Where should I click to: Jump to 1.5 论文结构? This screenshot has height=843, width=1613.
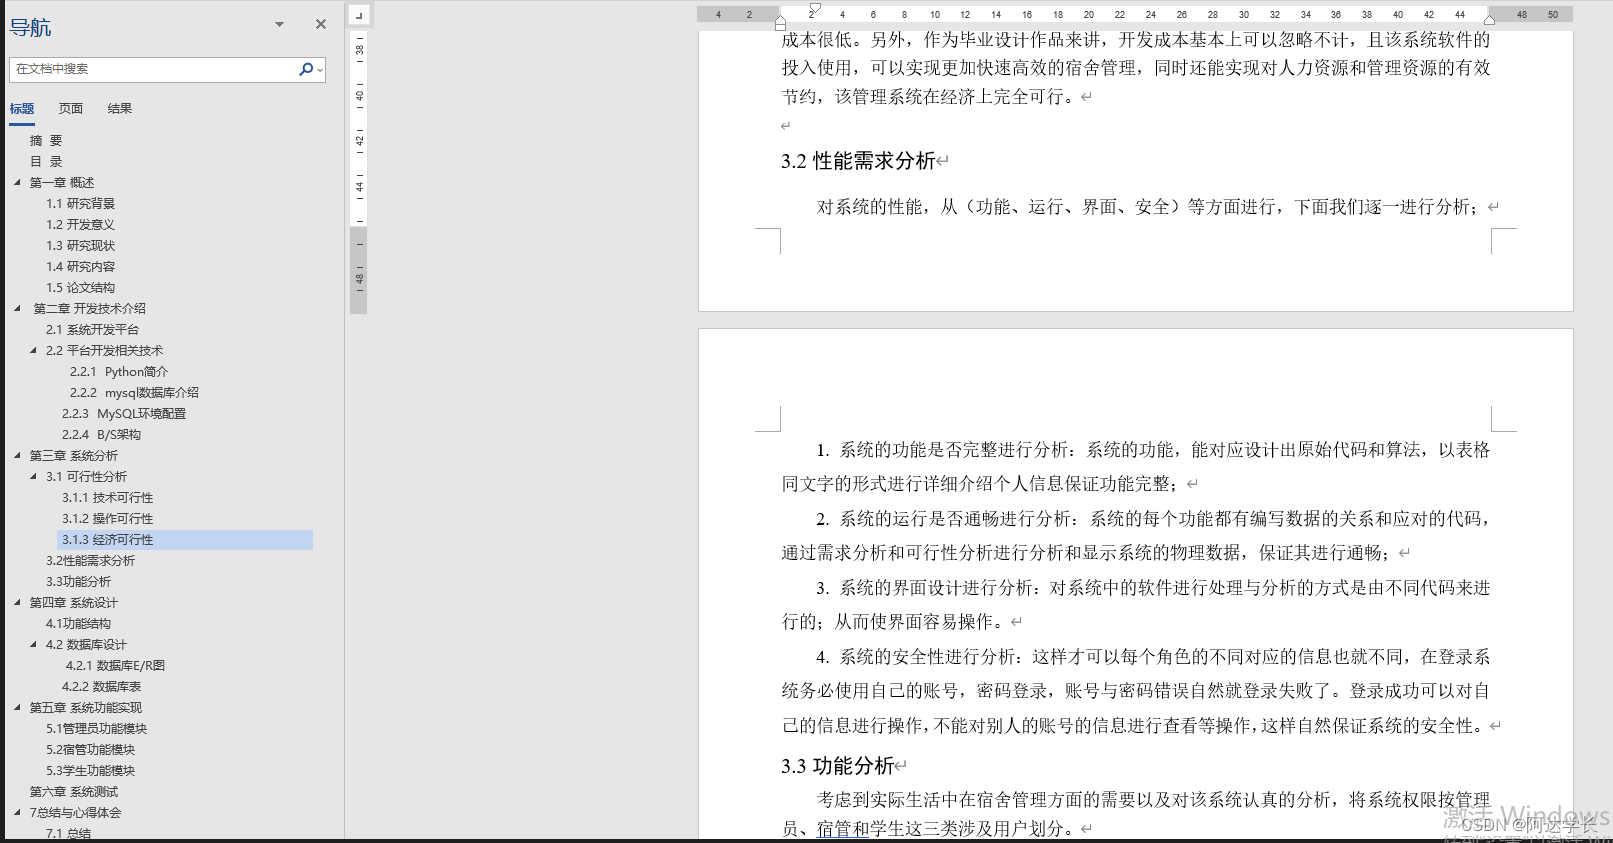[80, 287]
